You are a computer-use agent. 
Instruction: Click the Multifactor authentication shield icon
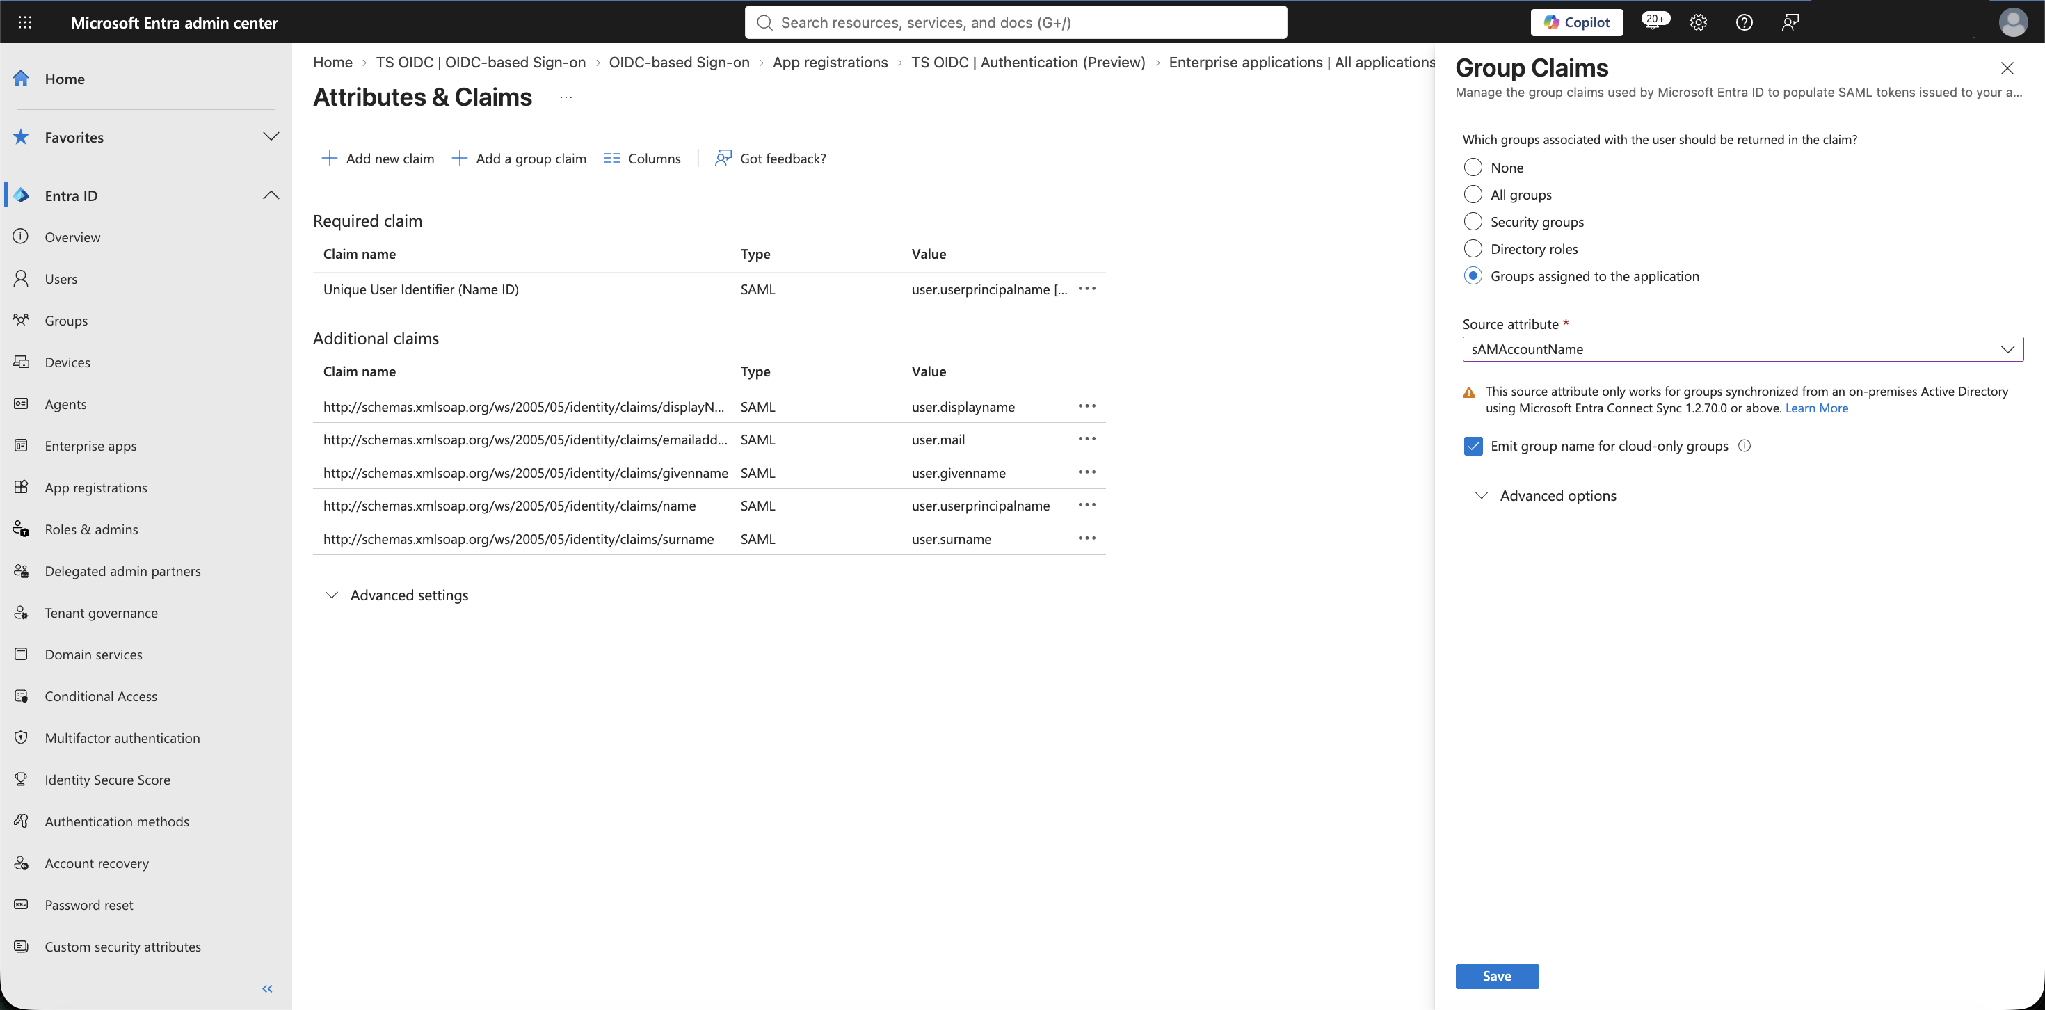pyautogui.click(x=21, y=737)
